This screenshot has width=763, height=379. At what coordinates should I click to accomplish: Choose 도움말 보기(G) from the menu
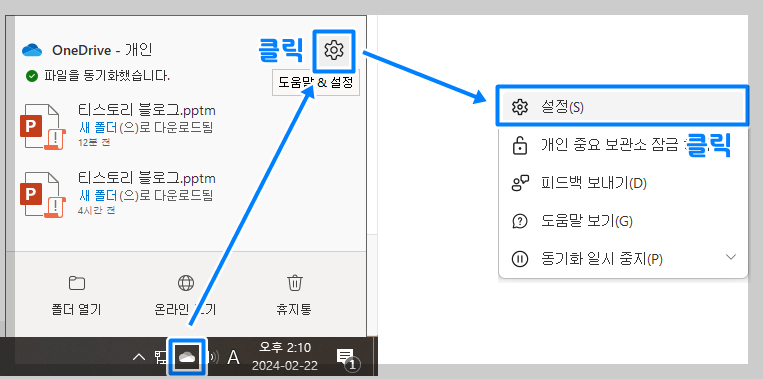(x=622, y=221)
